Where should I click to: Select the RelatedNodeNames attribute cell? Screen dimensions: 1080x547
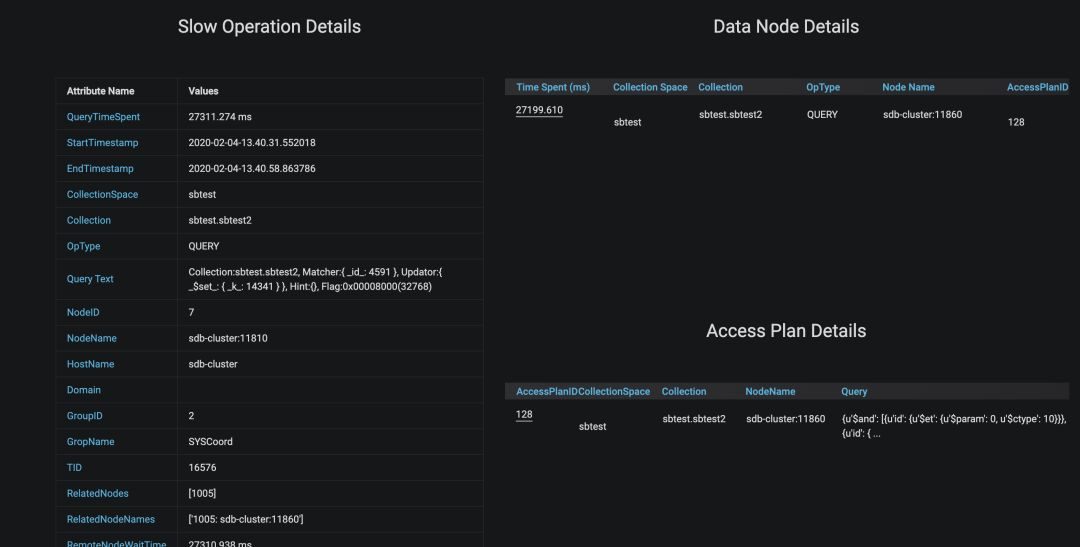coord(109,519)
